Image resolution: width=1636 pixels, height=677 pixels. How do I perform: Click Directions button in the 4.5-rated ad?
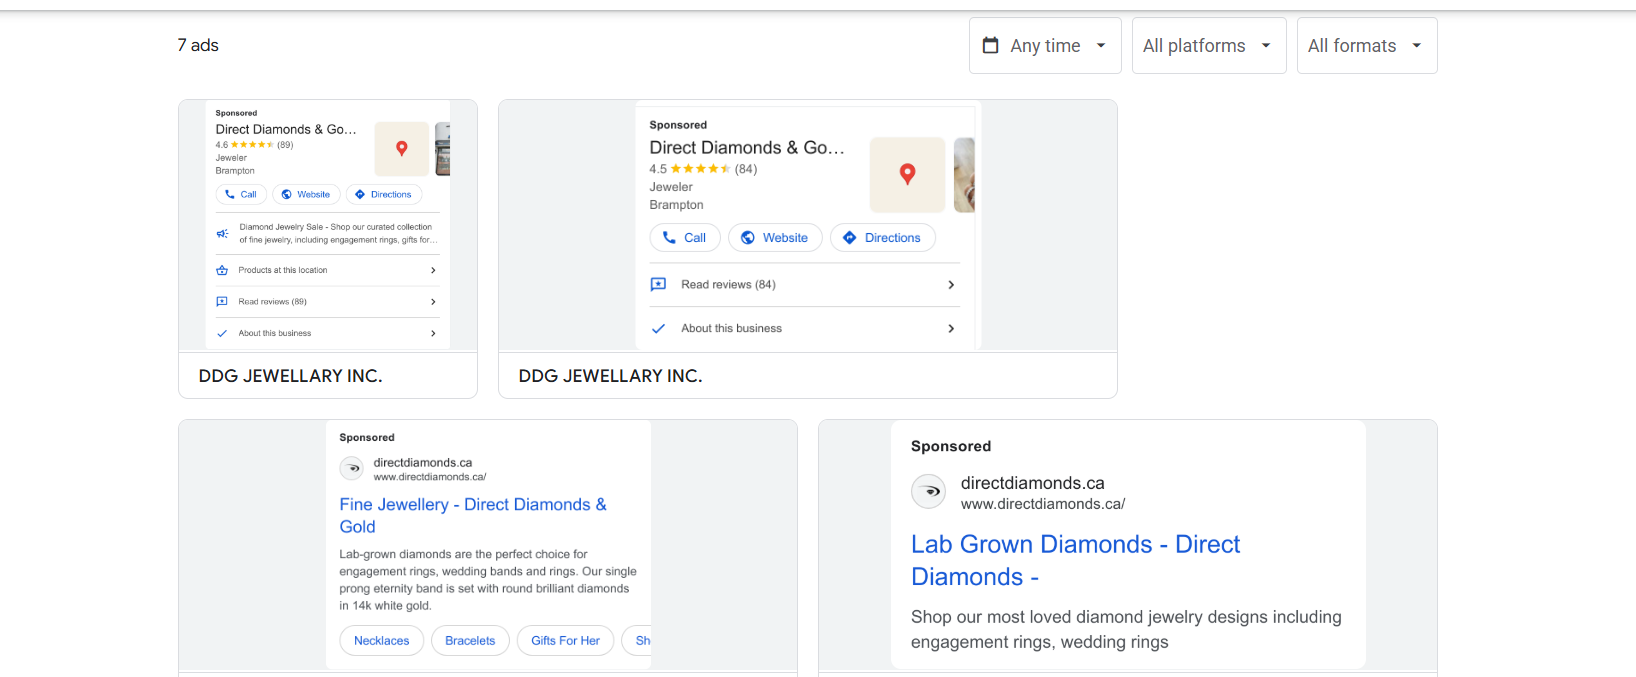click(x=883, y=238)
